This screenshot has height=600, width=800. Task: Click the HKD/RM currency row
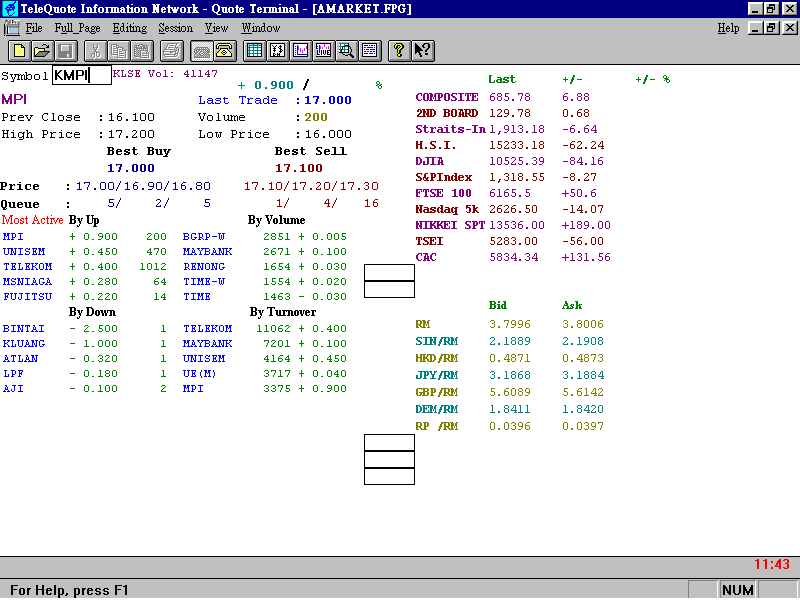[510, 358]
